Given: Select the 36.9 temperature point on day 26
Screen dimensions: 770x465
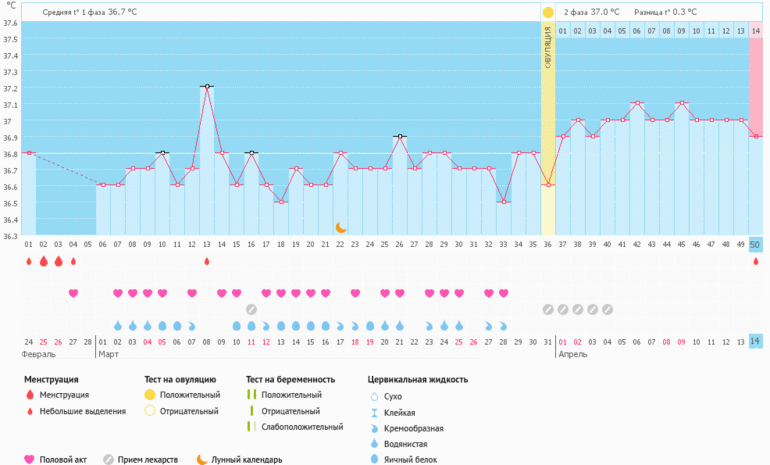Looking at the screenshot, I should [400, 136].
